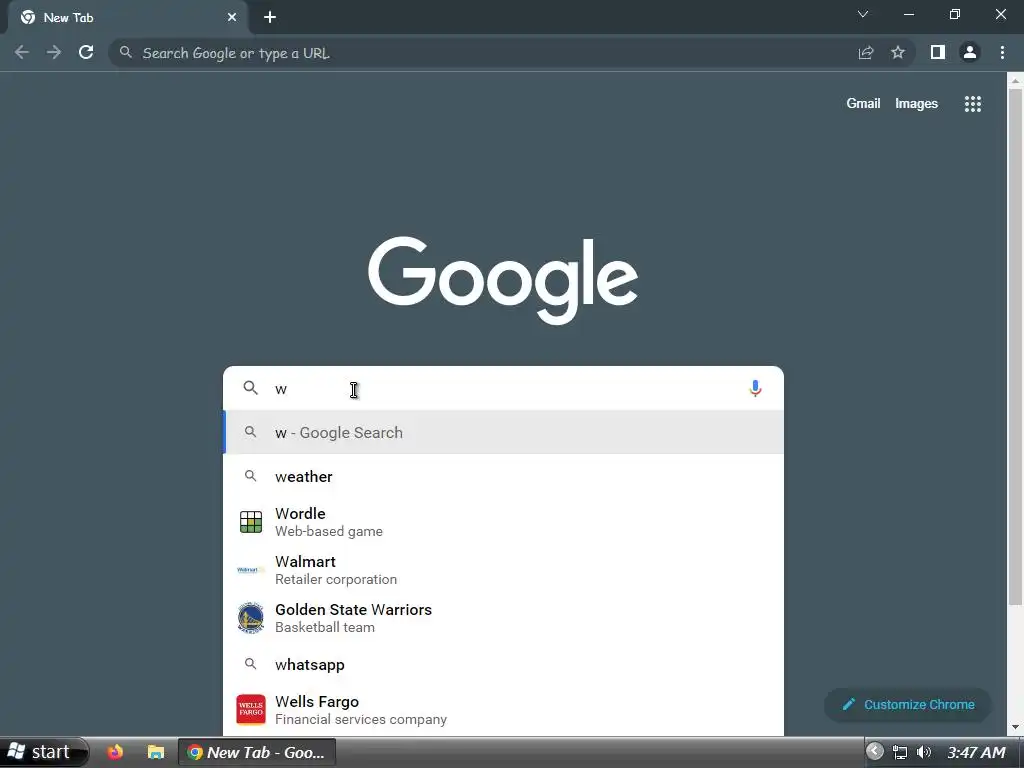Launch Firefox from the taskbar
The height and width of the screenshot is (768, 1024).
(x=116, y=752)
